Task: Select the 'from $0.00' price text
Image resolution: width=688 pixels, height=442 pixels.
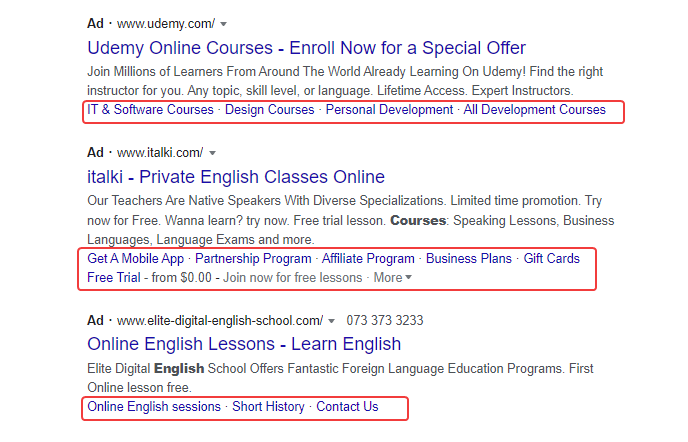Action: 181,278
